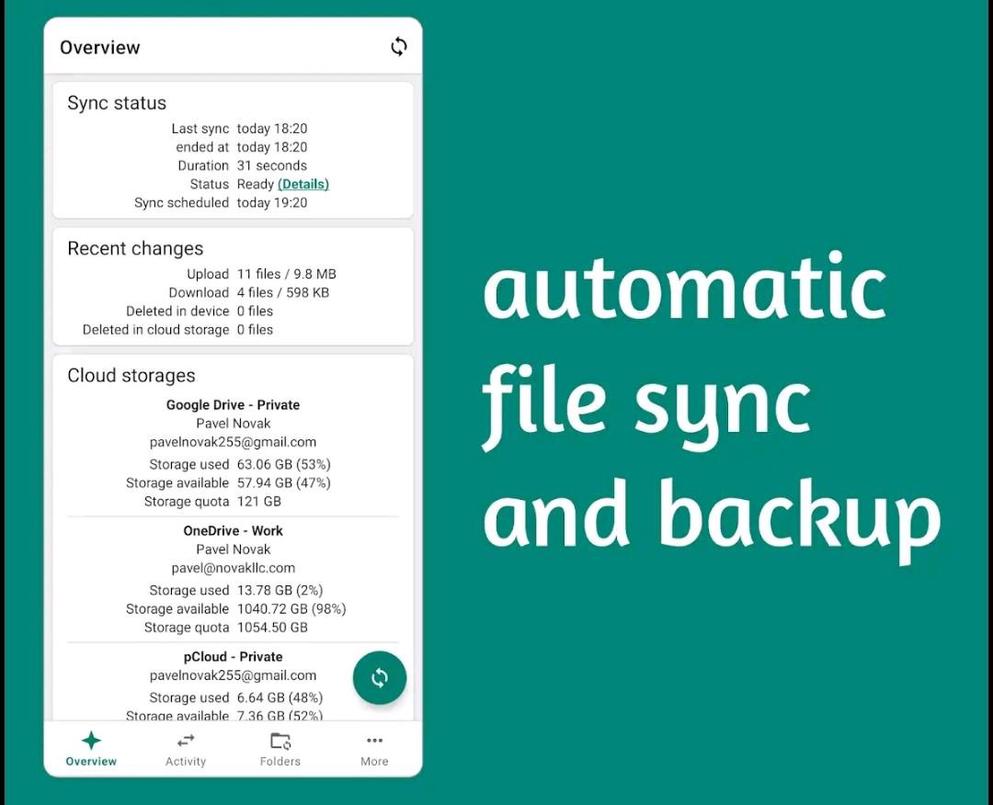Click the Google Drive pavelnovak255@gmail.com email
This screenshot has width=993, height=805.
[x=233, y=442]
